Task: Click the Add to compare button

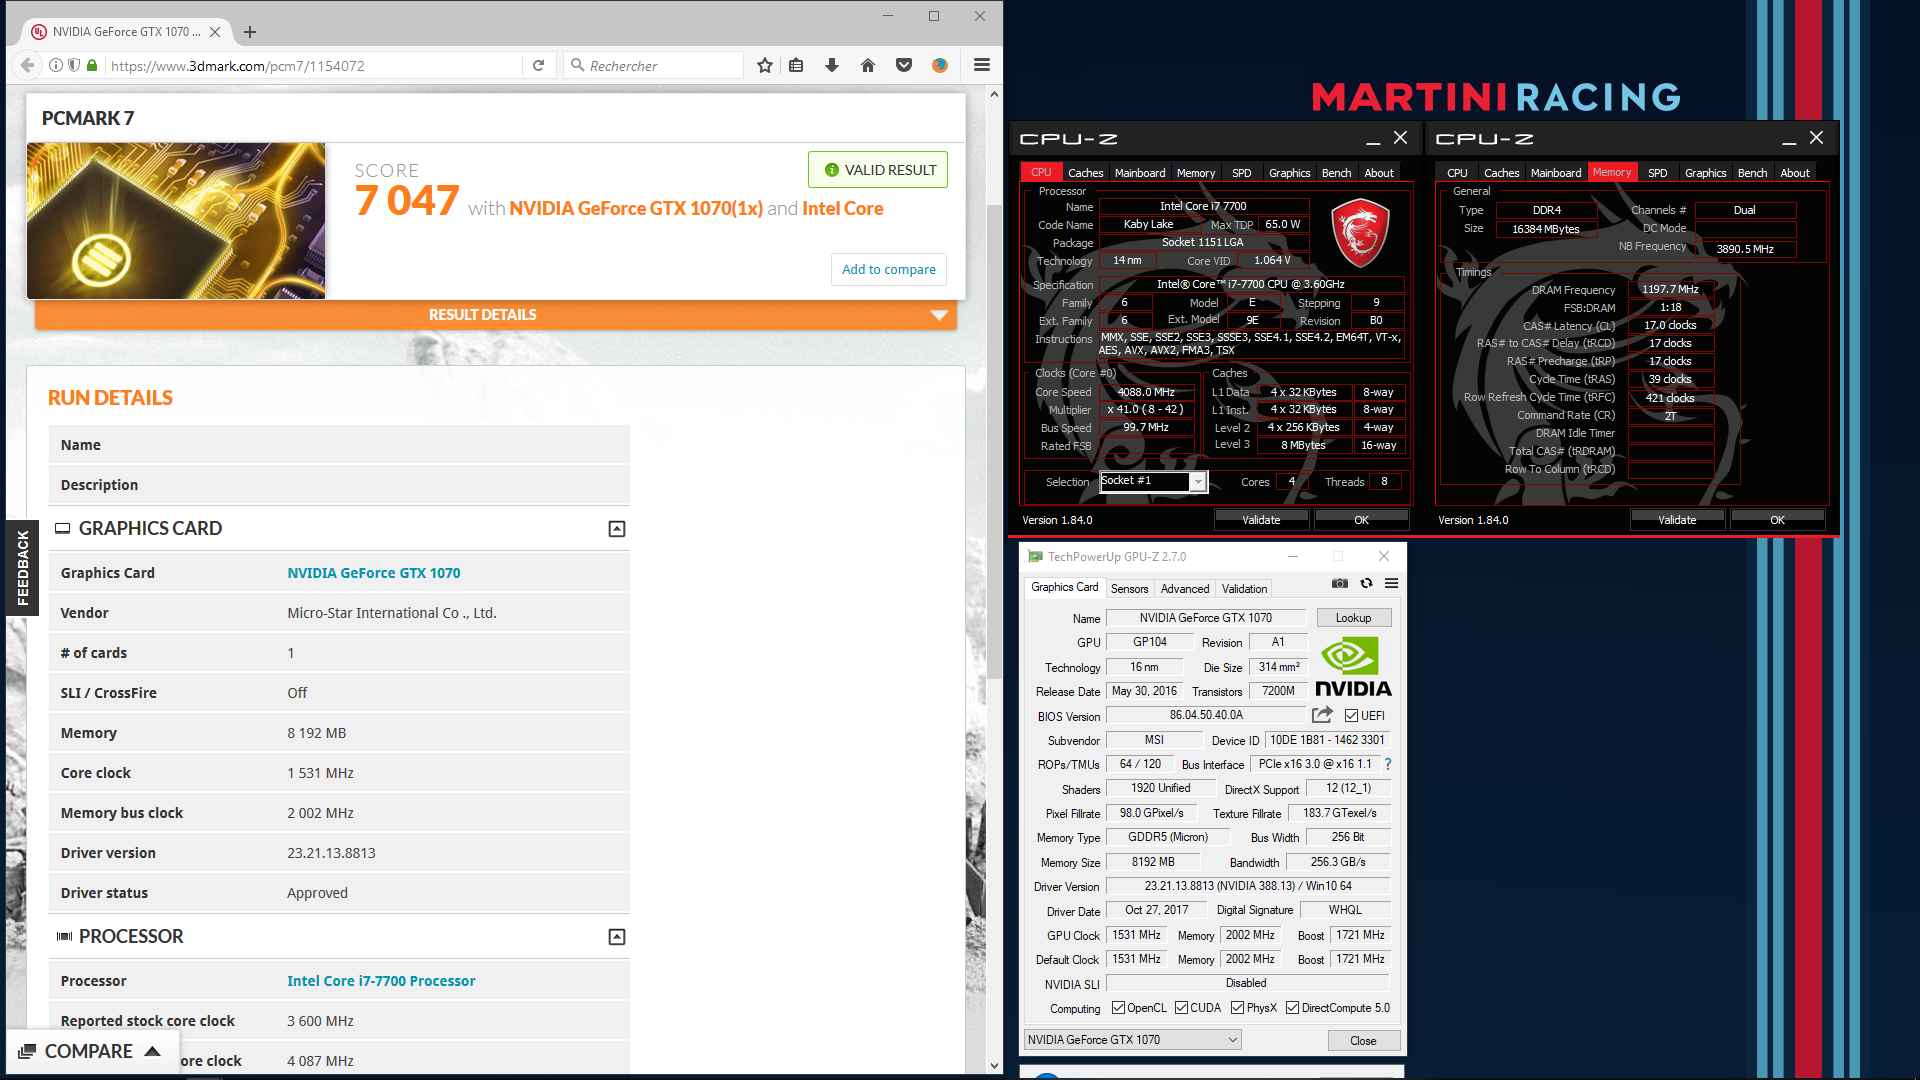Action: (x=888, y=269)
